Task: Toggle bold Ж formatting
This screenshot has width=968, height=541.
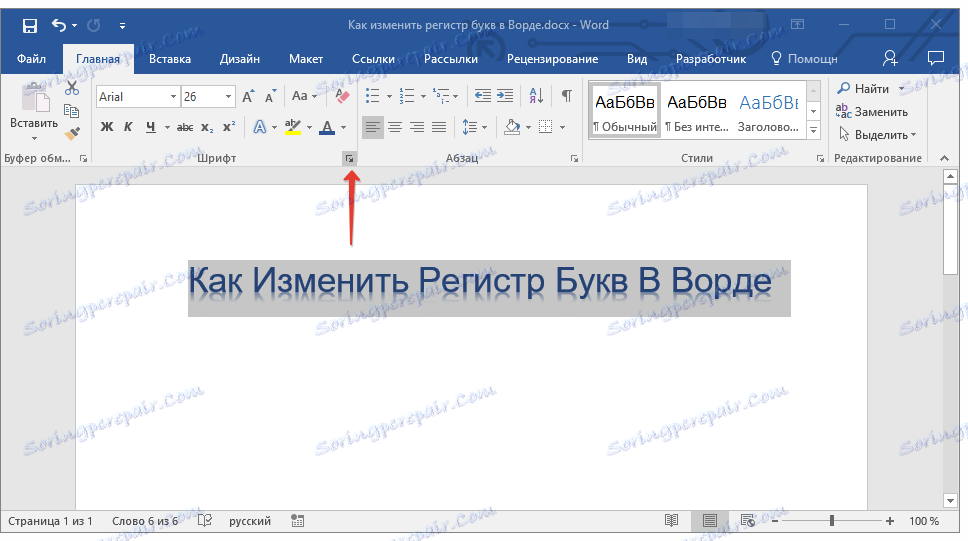Action: click(x=107, y=127)
